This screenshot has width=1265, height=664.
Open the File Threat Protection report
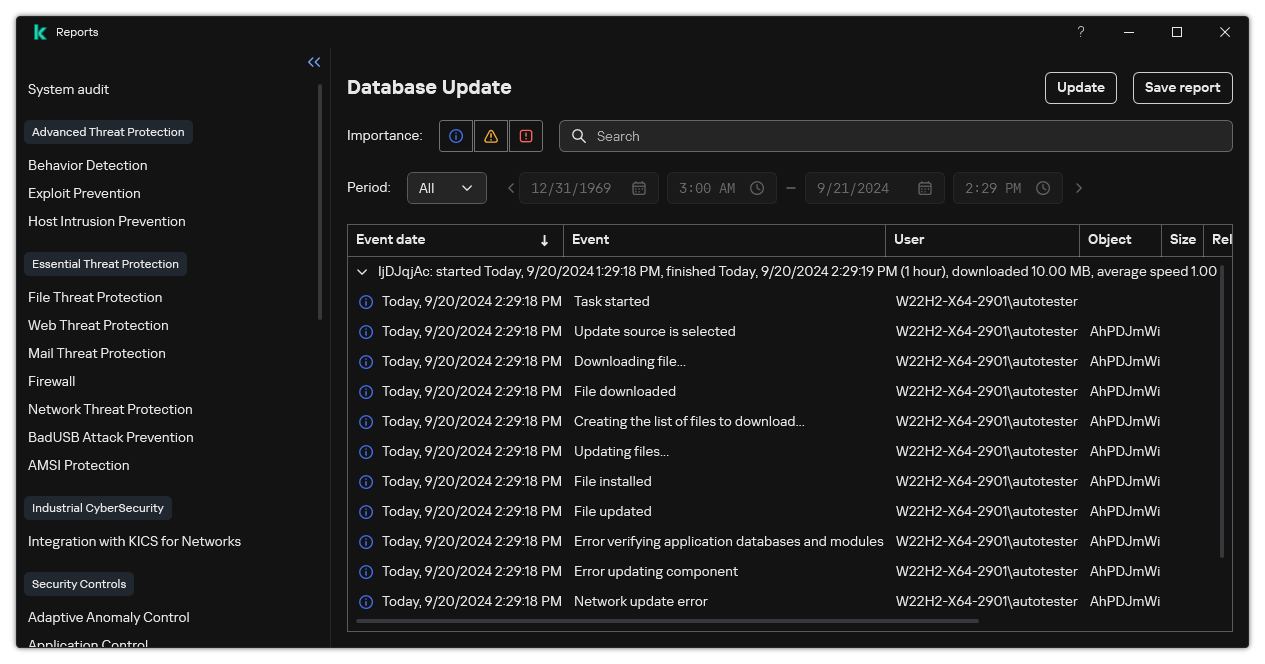95,297
